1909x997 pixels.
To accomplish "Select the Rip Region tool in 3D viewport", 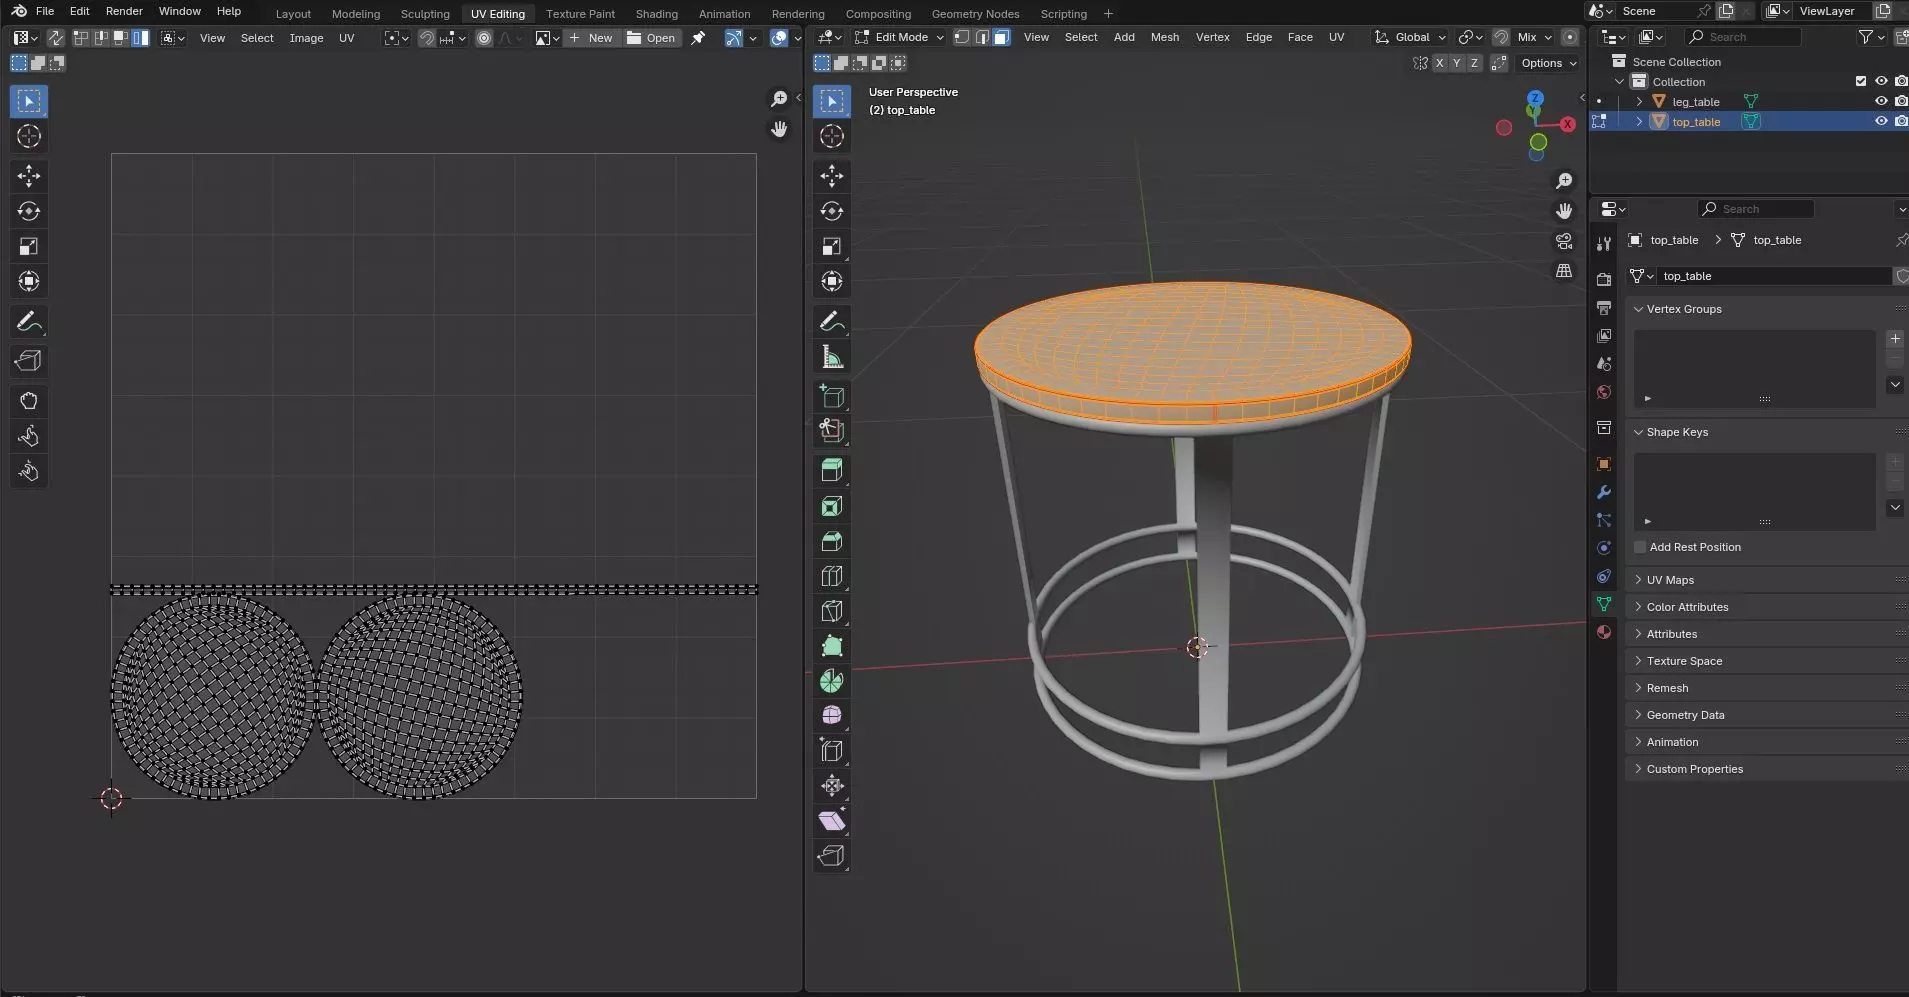I will (832, 856).
